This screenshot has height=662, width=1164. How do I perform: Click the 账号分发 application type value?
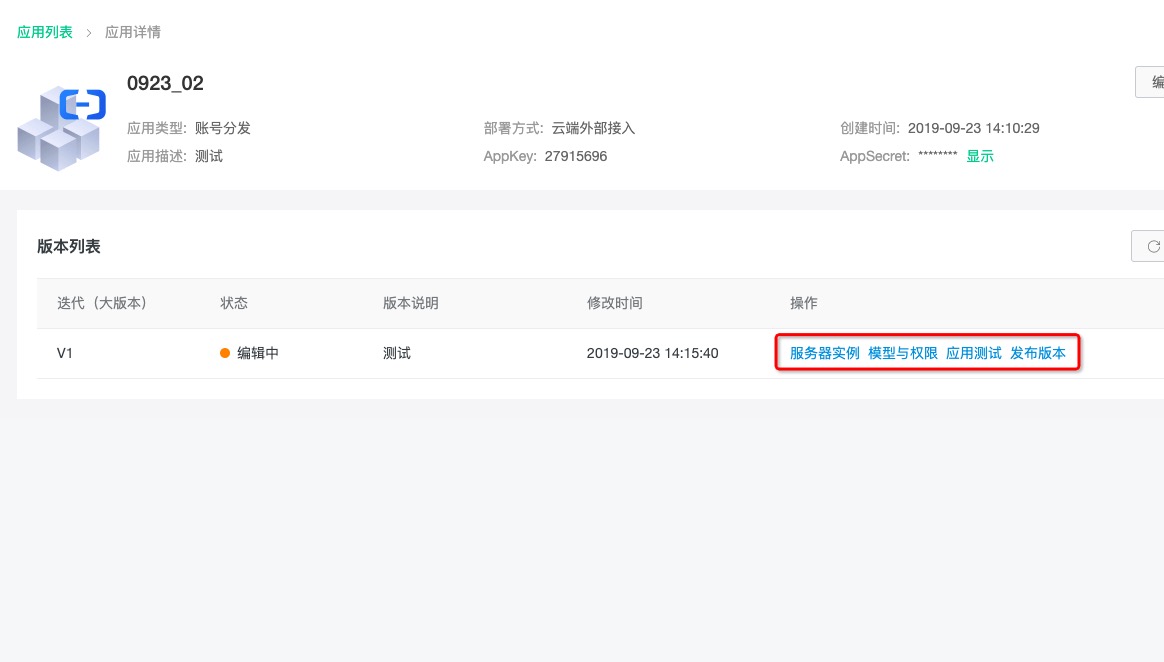(x=223, y=128)
